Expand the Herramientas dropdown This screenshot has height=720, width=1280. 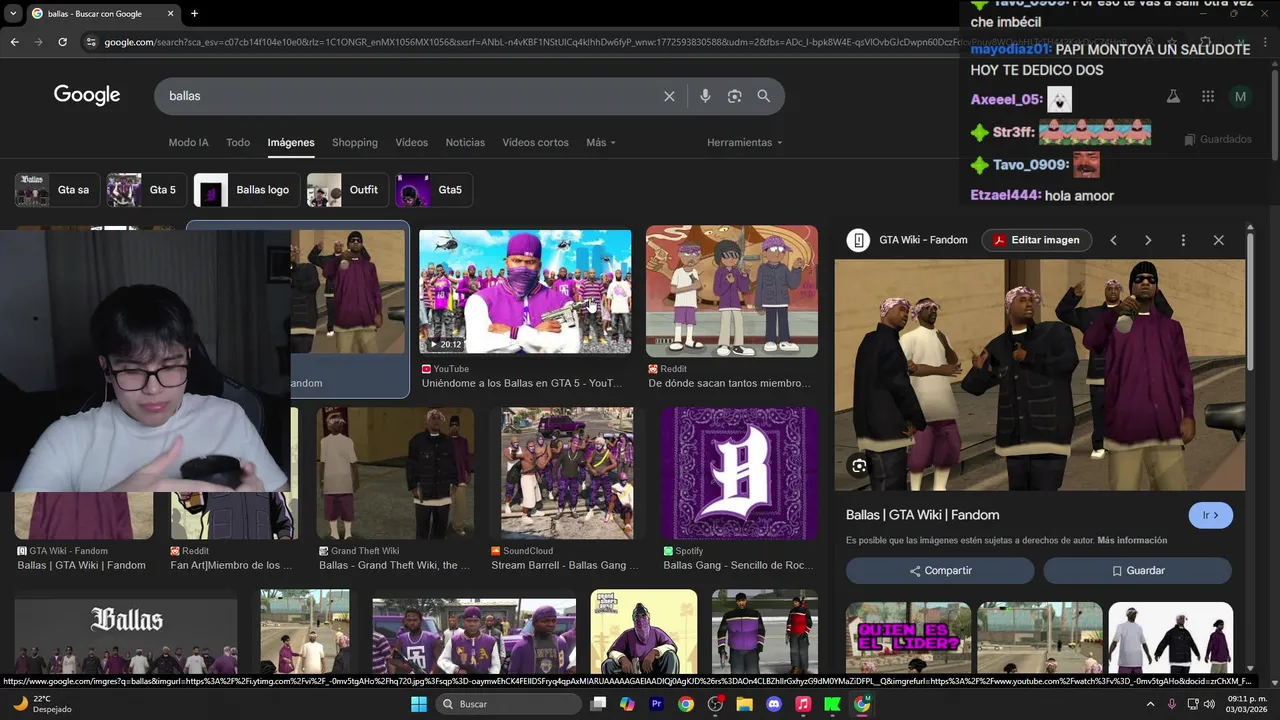[x=745, y=143]
